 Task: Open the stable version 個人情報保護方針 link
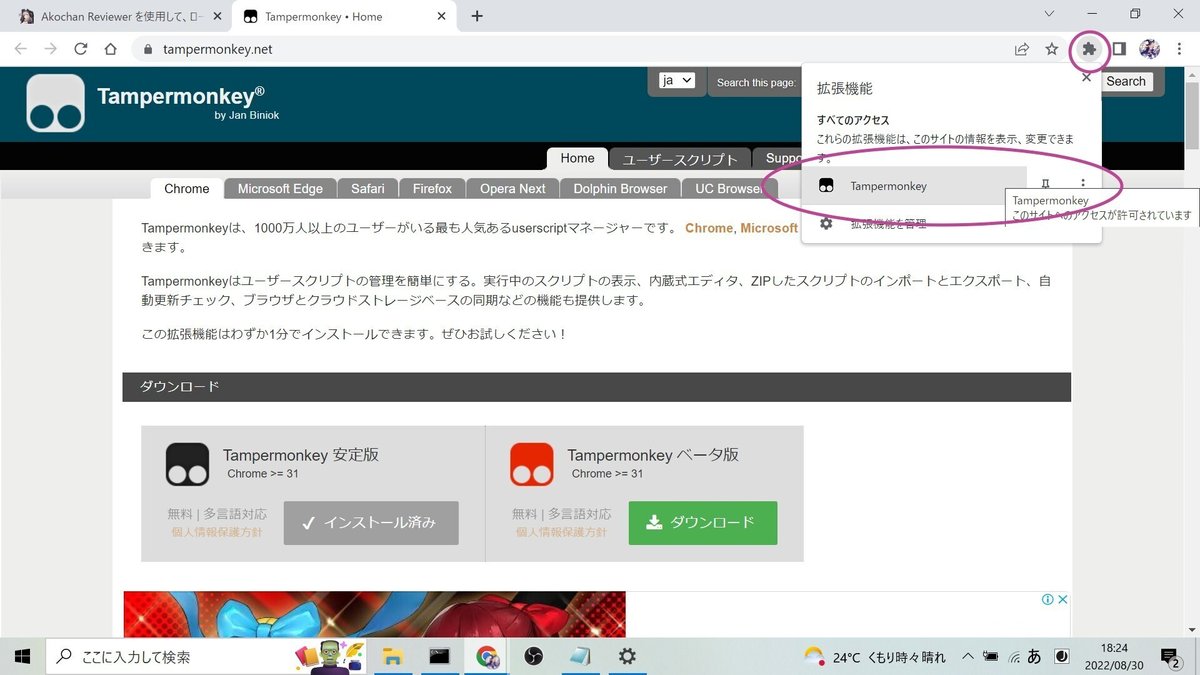217,532
